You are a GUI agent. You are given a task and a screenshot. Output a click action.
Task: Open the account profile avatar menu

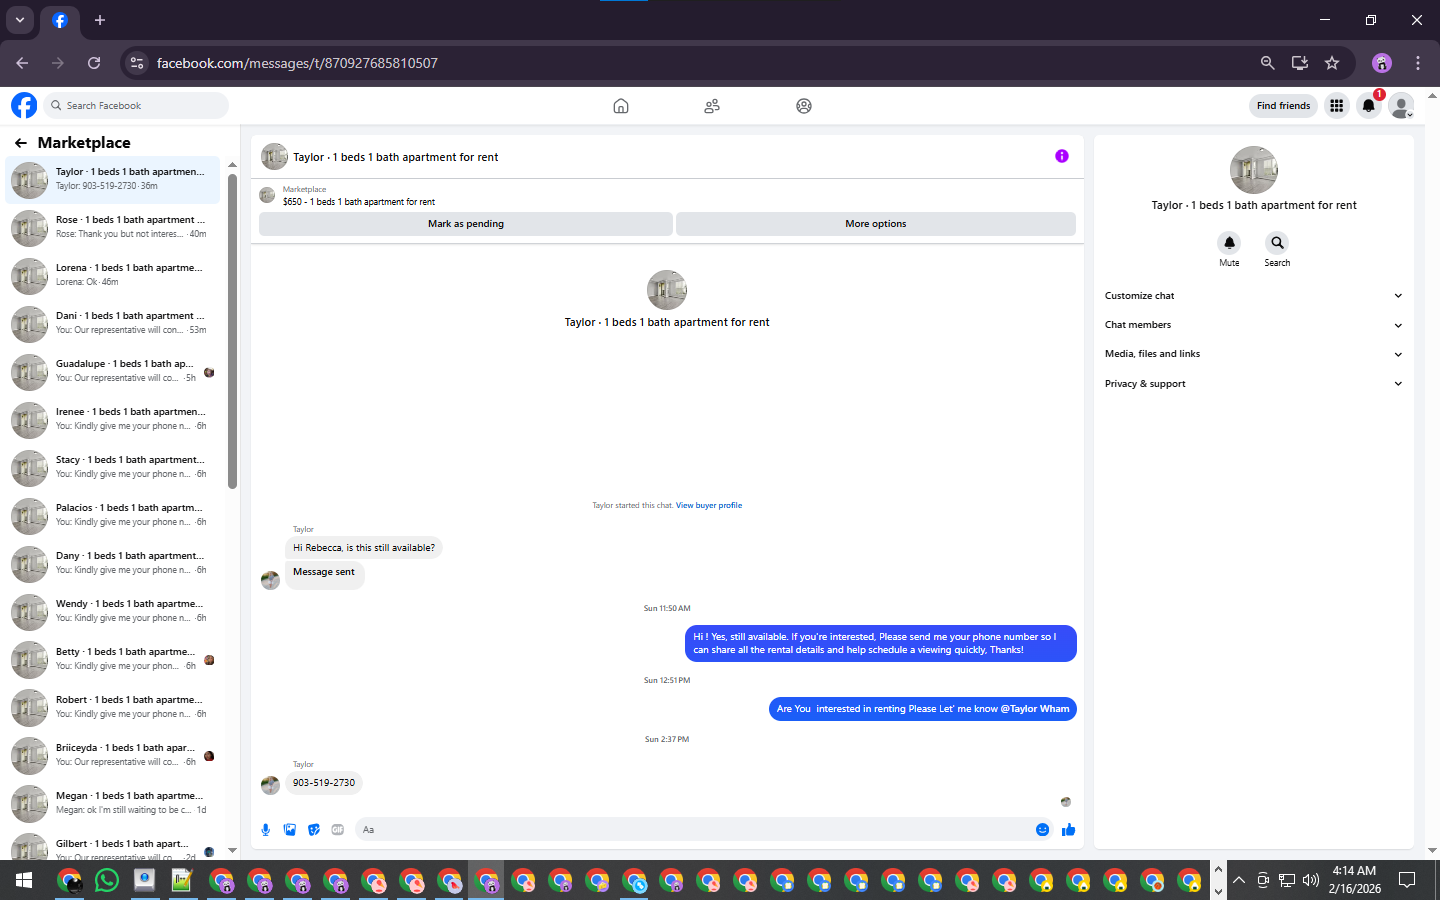click(x=1402, y=105)
